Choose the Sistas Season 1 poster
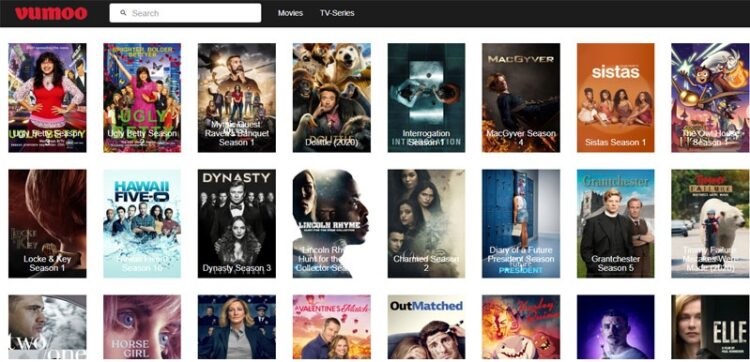This screenshot has height=362, width=750. [x=616, y=98]
